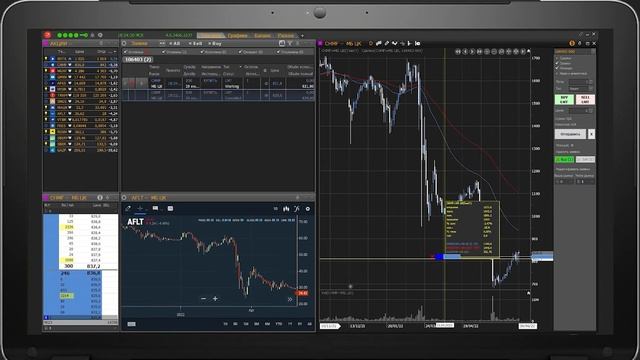Click the green BUY button
The width and height of the screenshot is (640, 360).
click(564, 100)
